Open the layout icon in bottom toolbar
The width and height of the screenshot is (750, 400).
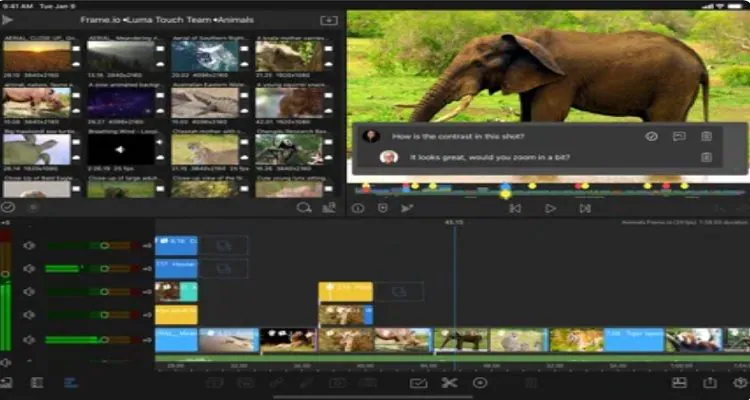(679, 383)
